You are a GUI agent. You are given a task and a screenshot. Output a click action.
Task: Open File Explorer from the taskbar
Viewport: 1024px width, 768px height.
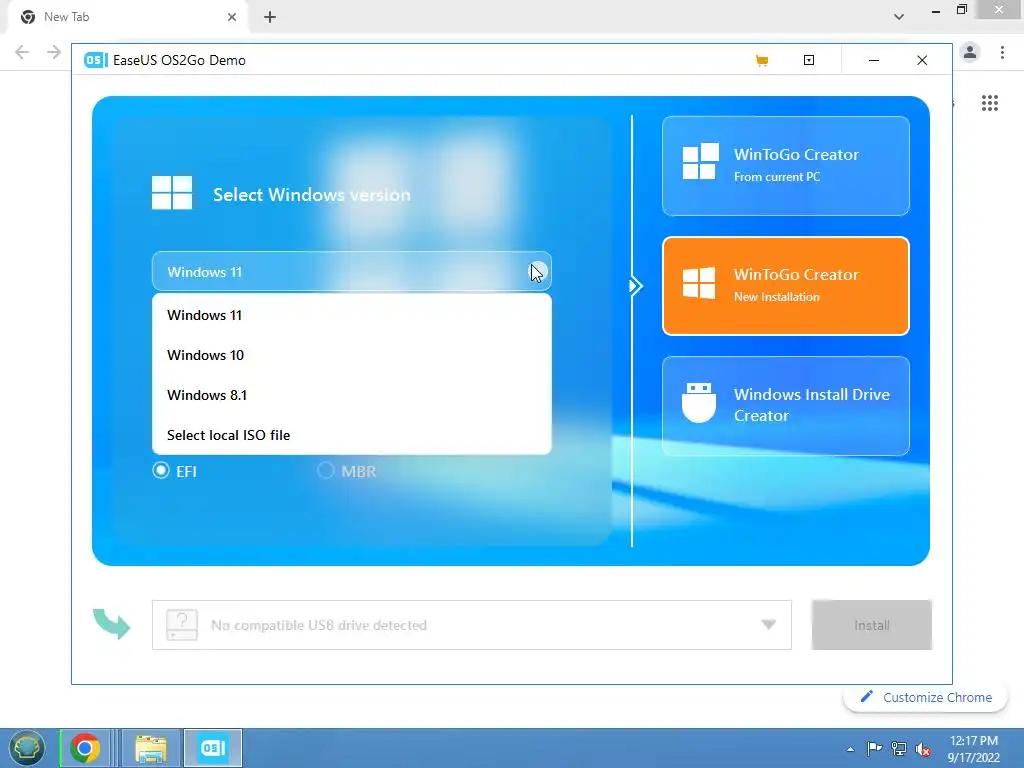pos(151,748)
